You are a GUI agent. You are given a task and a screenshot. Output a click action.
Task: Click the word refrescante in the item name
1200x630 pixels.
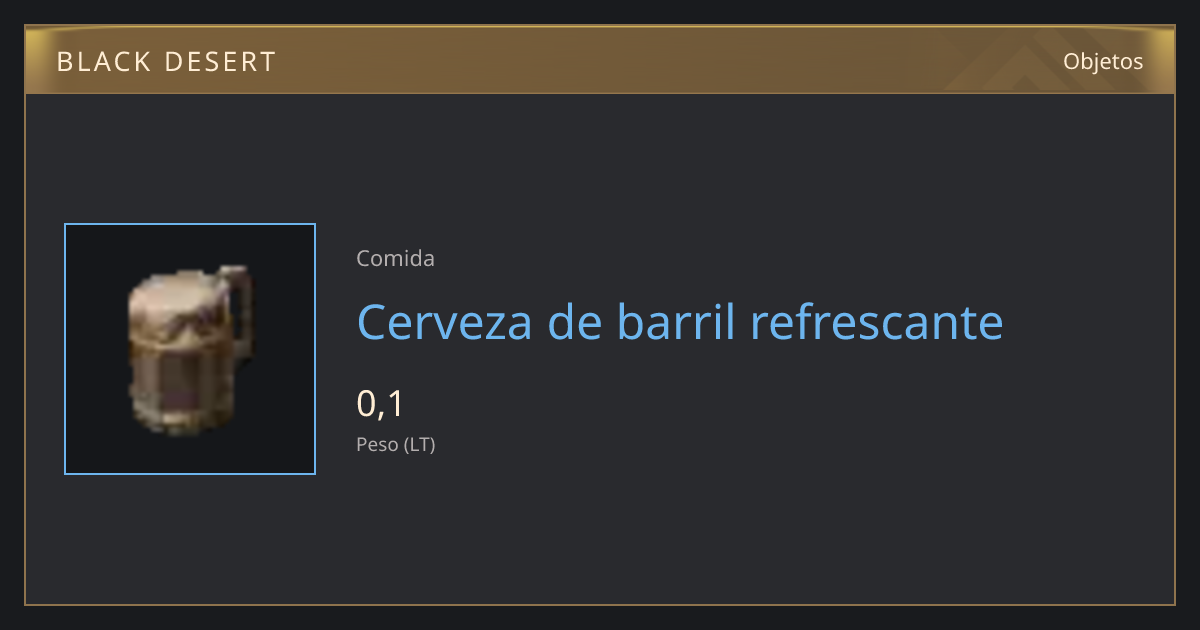[x=875, y=322]
